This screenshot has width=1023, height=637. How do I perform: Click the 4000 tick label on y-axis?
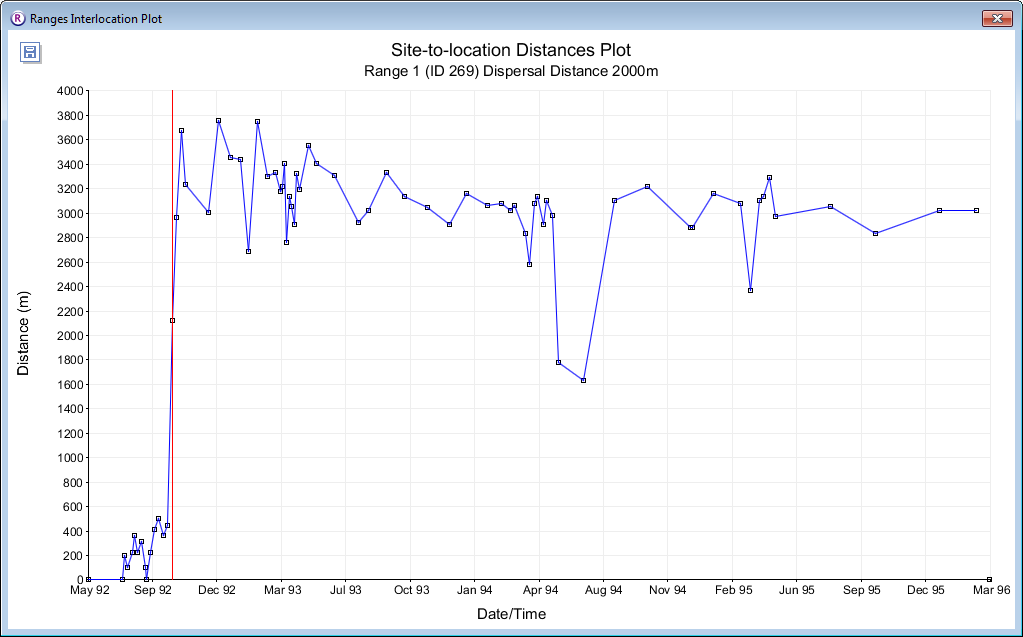(x=68, y=91)
